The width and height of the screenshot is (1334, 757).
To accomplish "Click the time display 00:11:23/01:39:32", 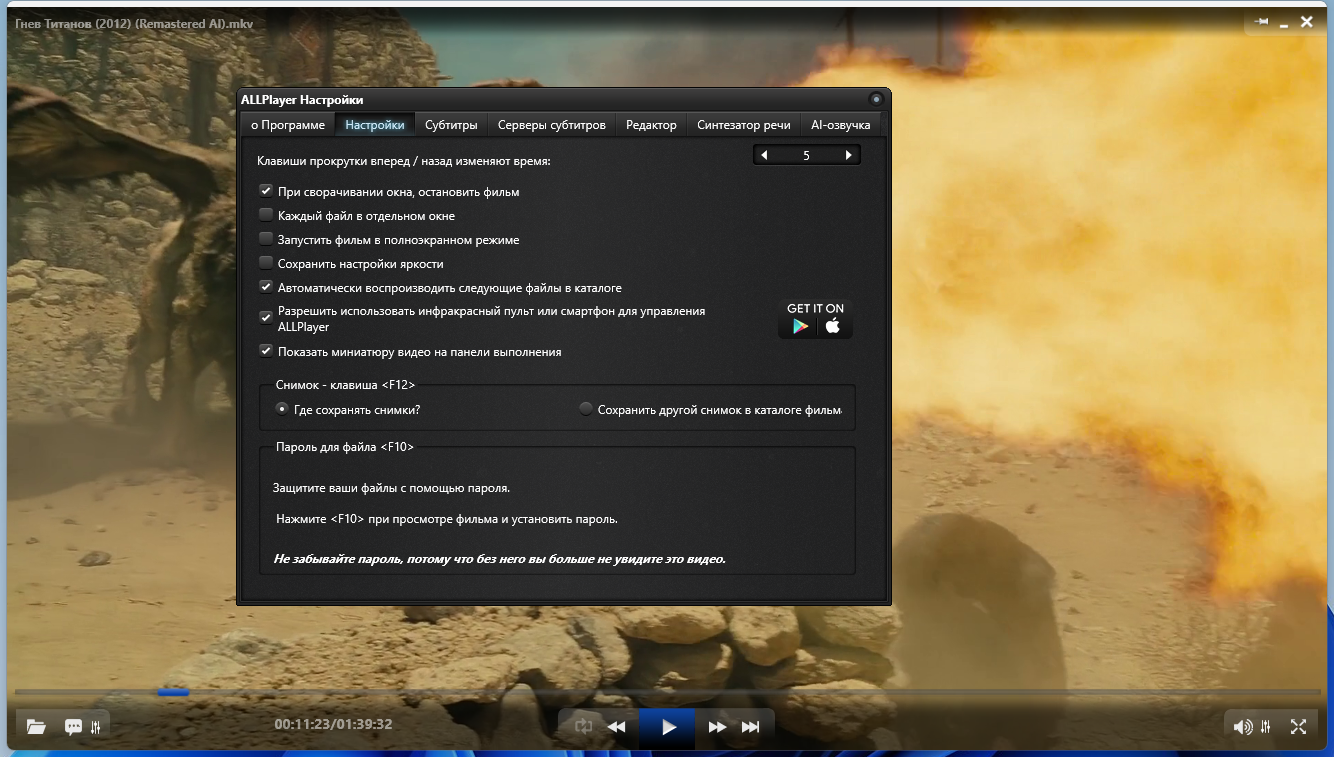I will (333, 724).
